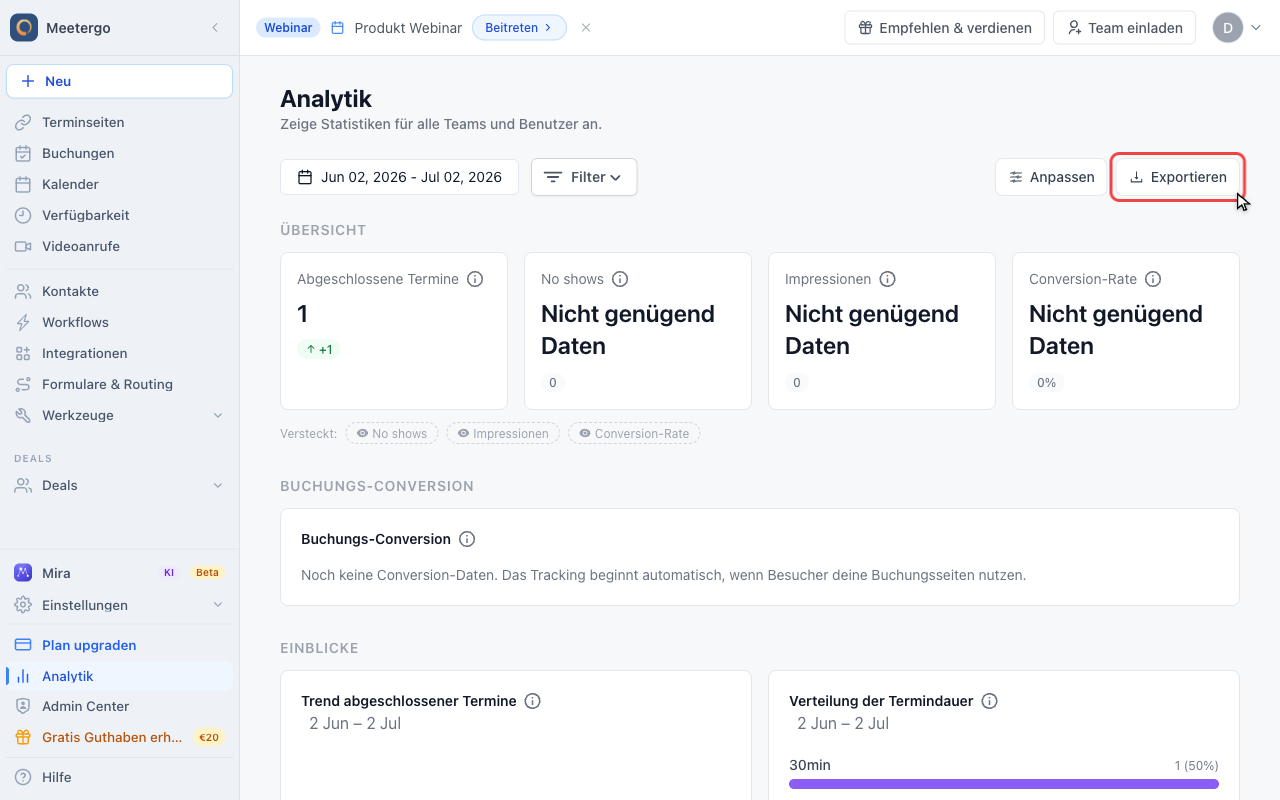Click the Webinar badge
Viewport: 1280px width, 800px height.
288,28
